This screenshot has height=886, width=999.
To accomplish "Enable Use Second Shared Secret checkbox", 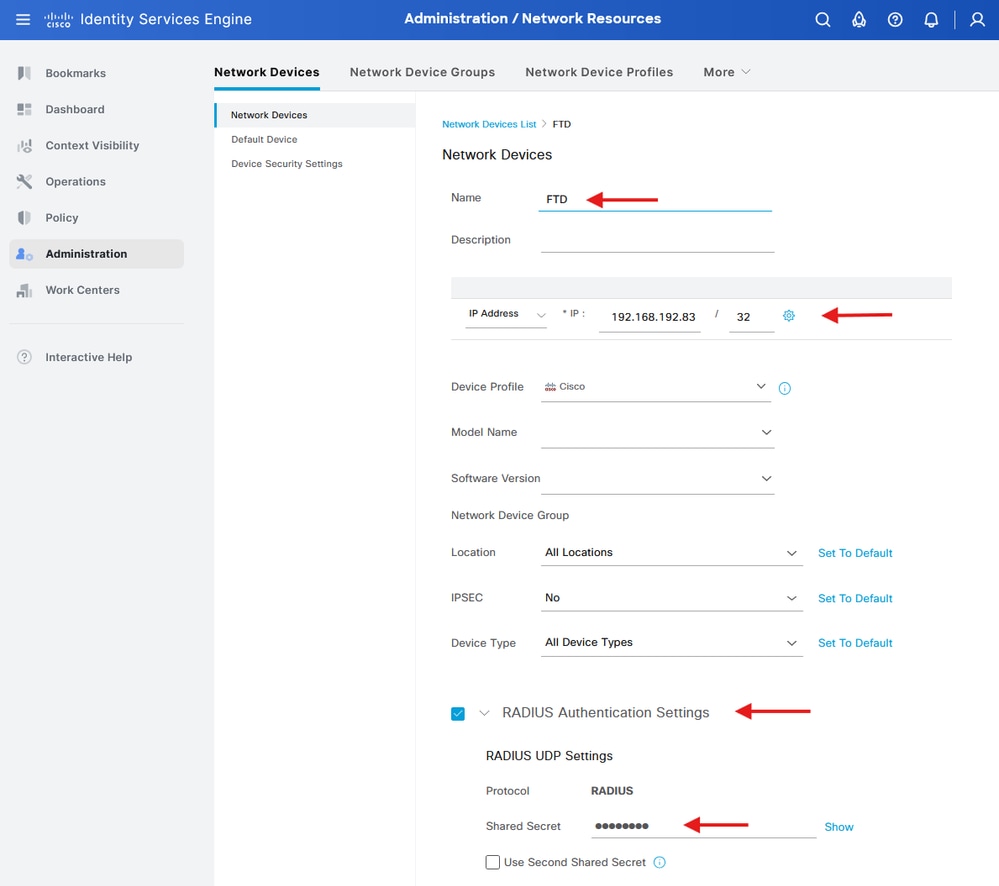I will (x=492, y=862).
